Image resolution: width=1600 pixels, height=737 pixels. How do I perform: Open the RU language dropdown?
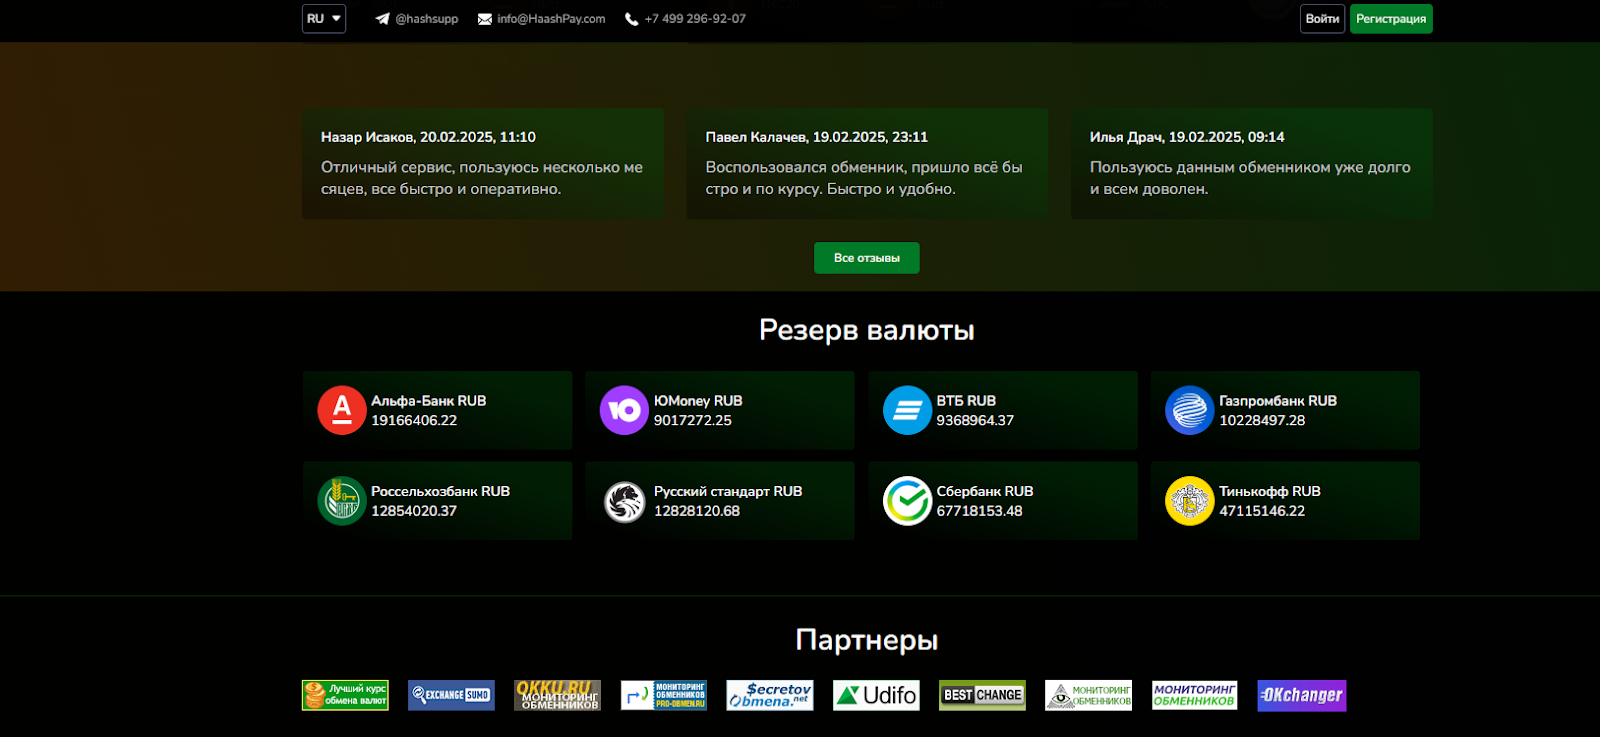pyautogui.click(x=324, y=19)
